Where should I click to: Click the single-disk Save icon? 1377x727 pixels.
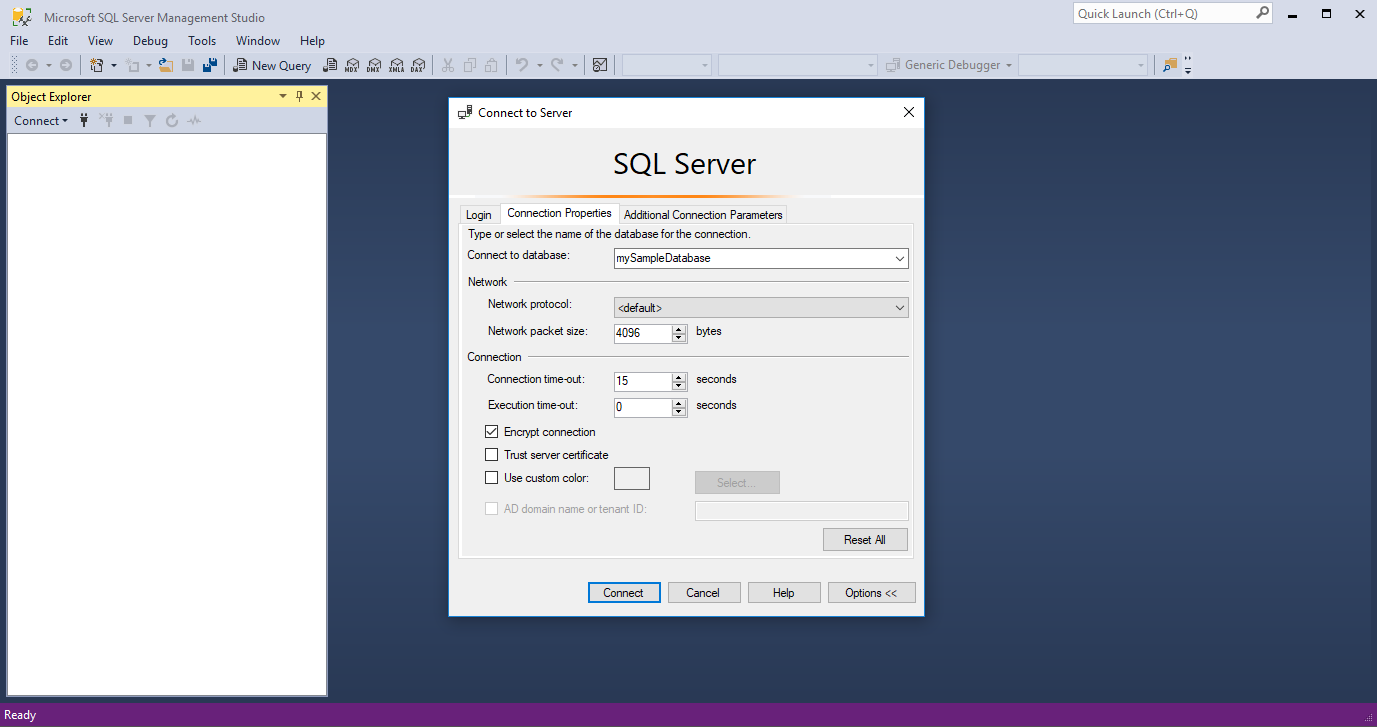click(x=188, y=65)
